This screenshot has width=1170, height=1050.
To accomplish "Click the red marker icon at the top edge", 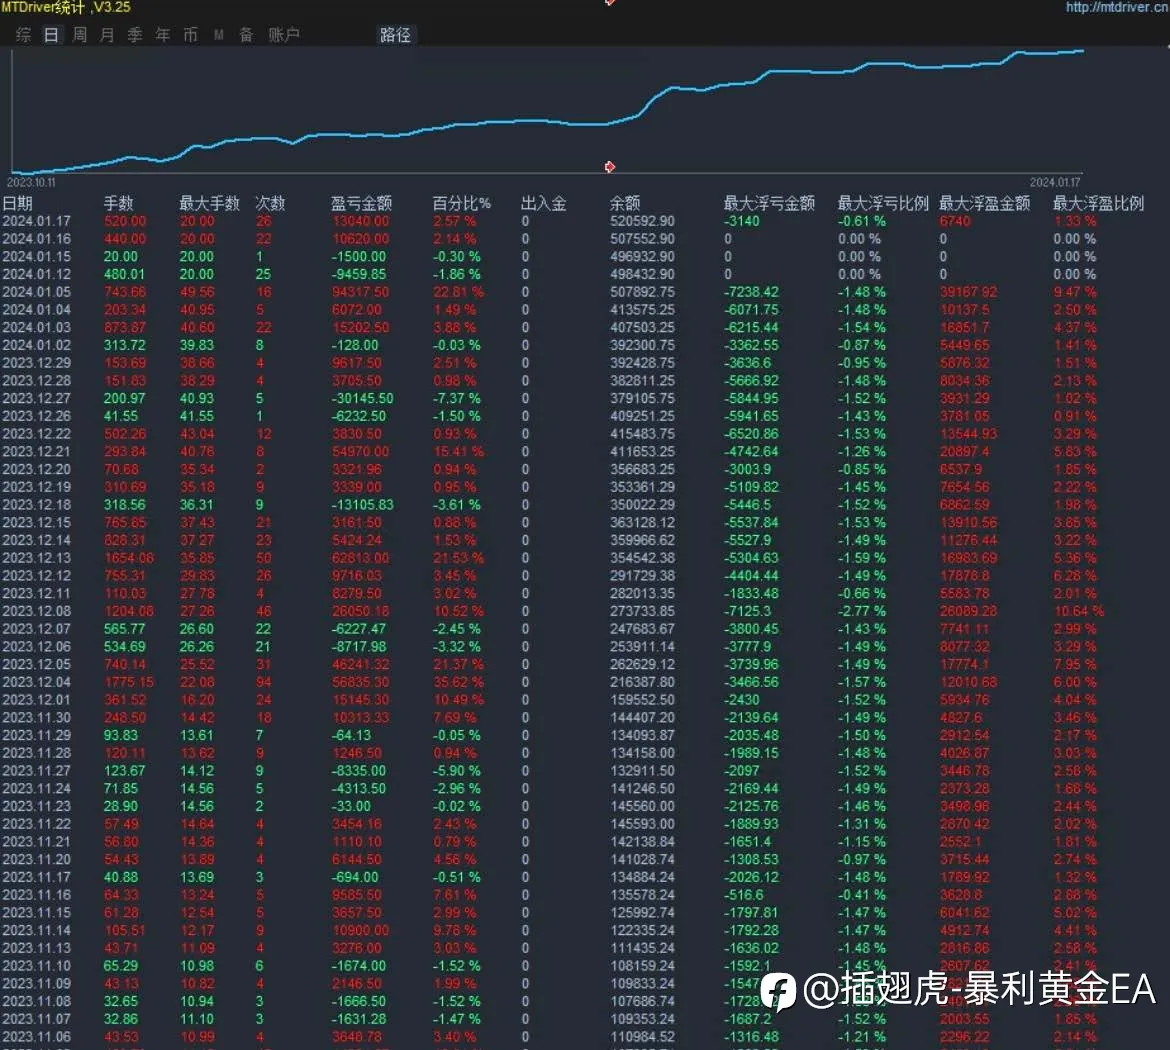I will coord(610,2).
